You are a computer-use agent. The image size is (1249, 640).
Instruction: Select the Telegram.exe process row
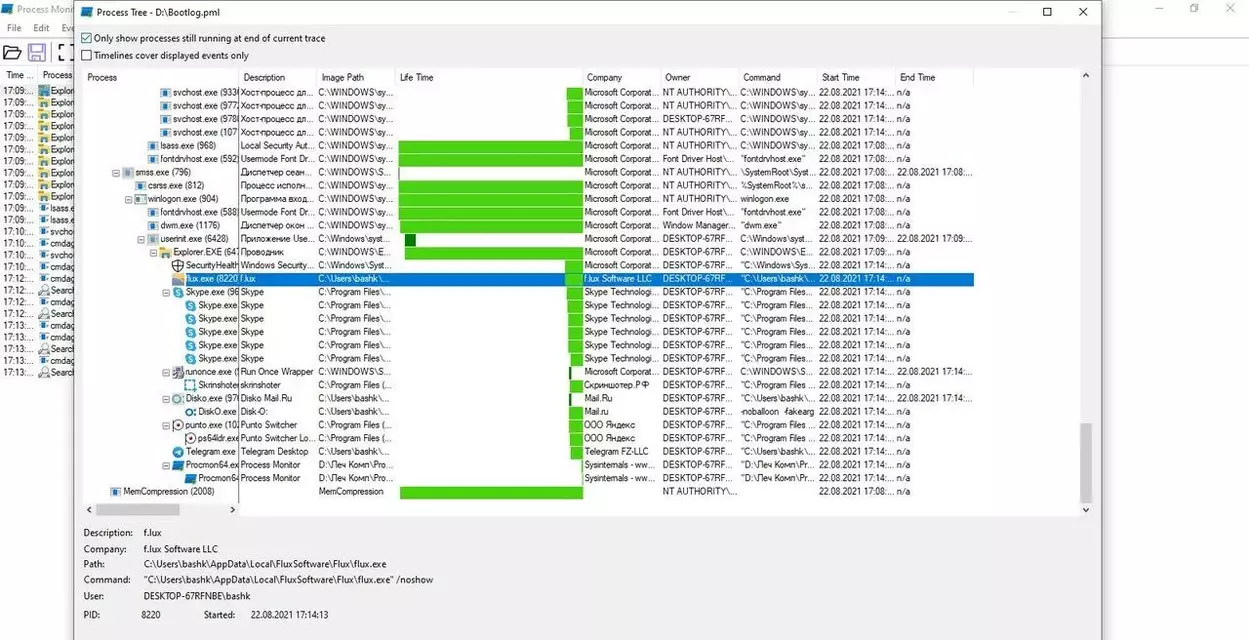(528, 451)
